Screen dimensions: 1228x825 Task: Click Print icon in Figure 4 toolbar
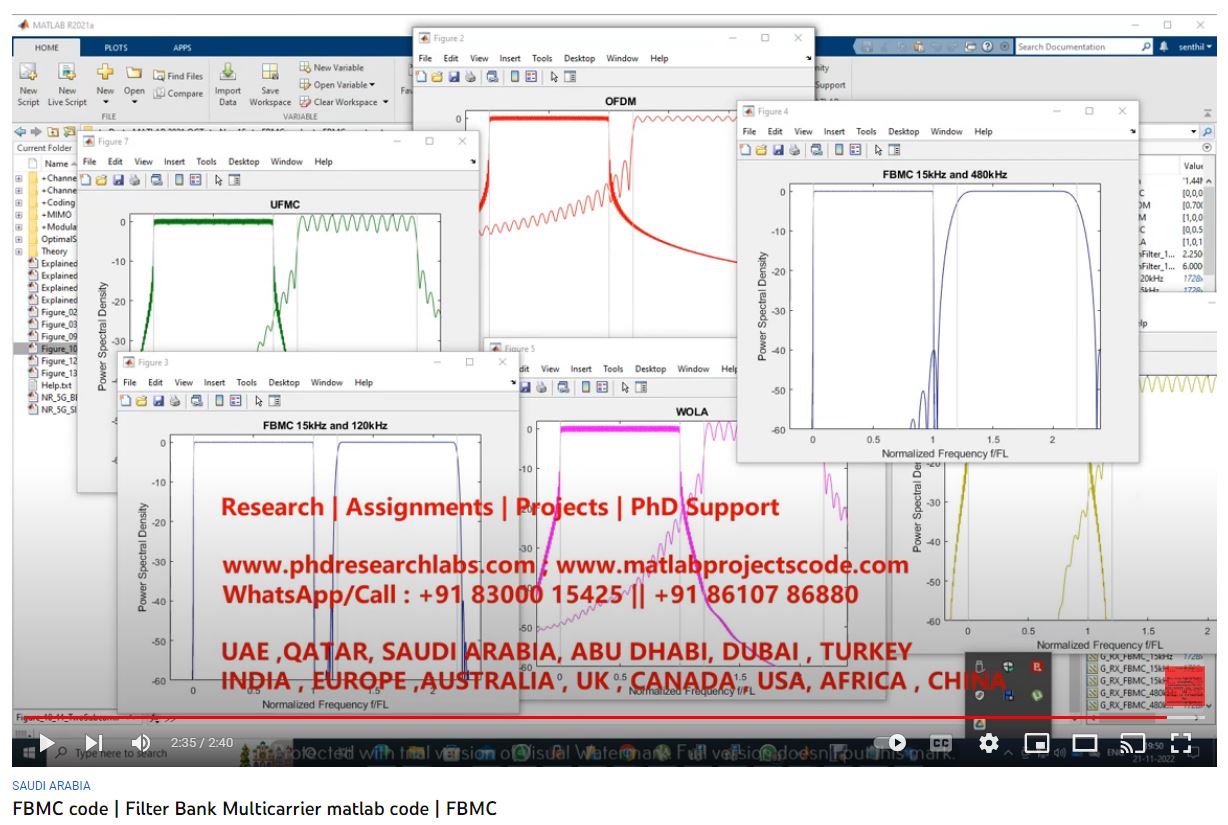point(796,150)
